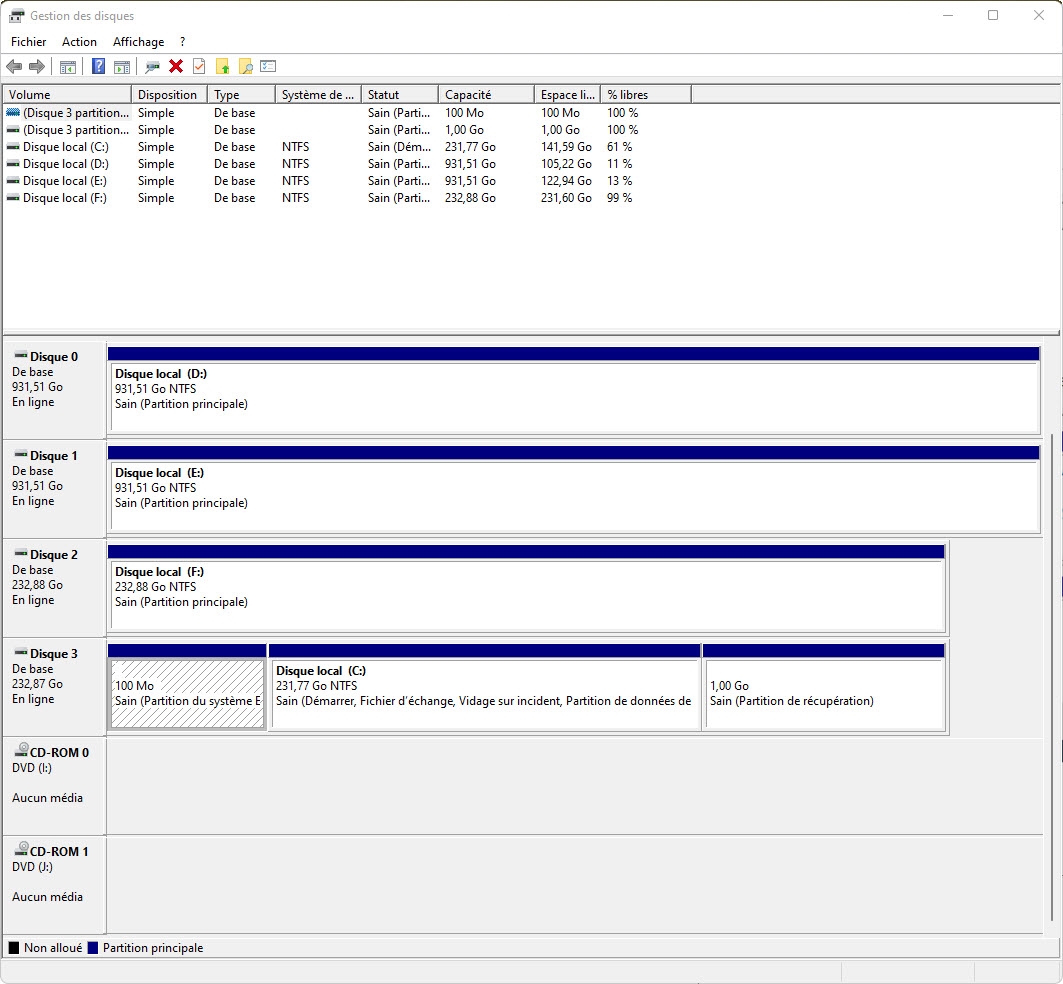This screenshot has height=984, width=1063.
Task: Click the show/hide console tree icon
Action: click(68, 67)
